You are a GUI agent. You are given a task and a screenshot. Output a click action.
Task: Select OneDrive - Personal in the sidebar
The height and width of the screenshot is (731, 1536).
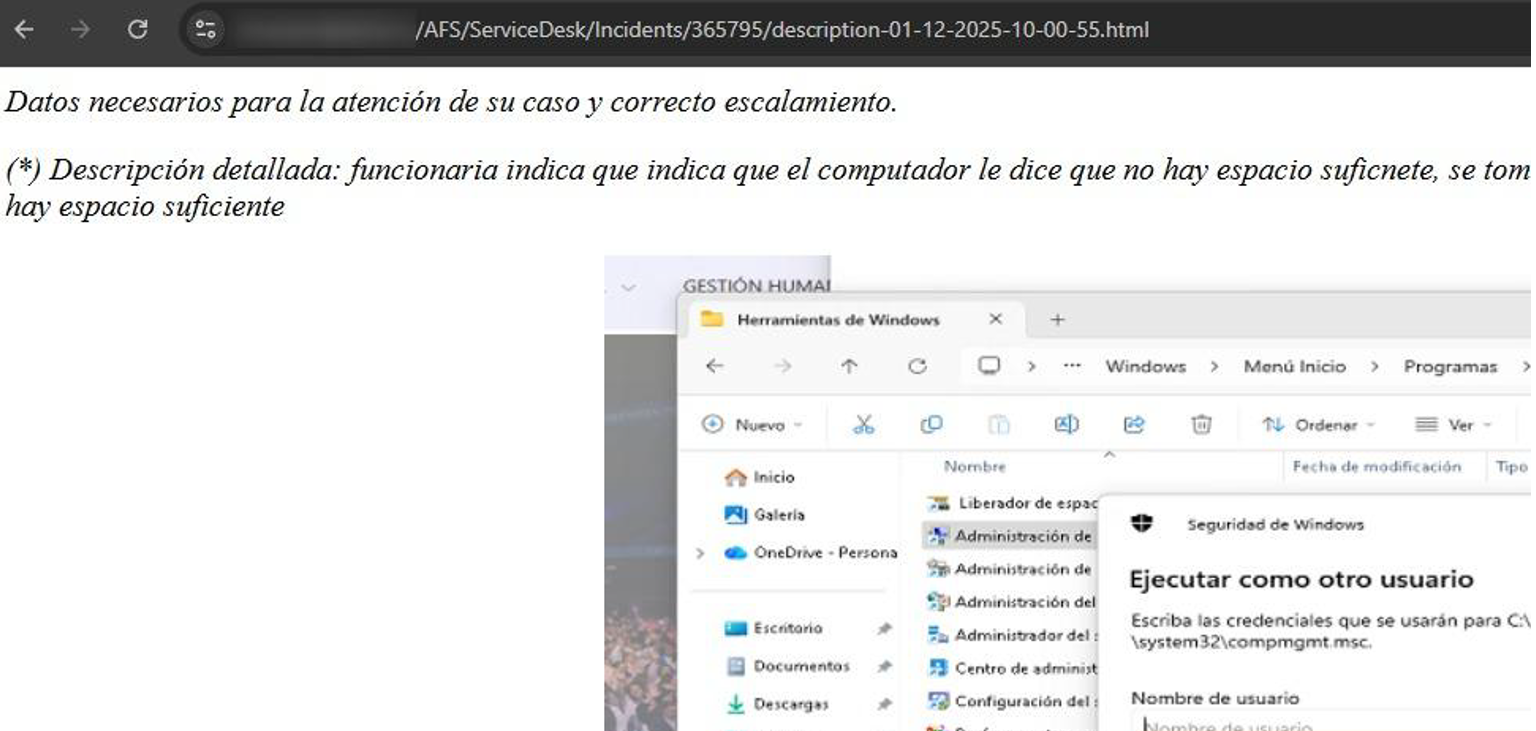(x=811, y=553)
